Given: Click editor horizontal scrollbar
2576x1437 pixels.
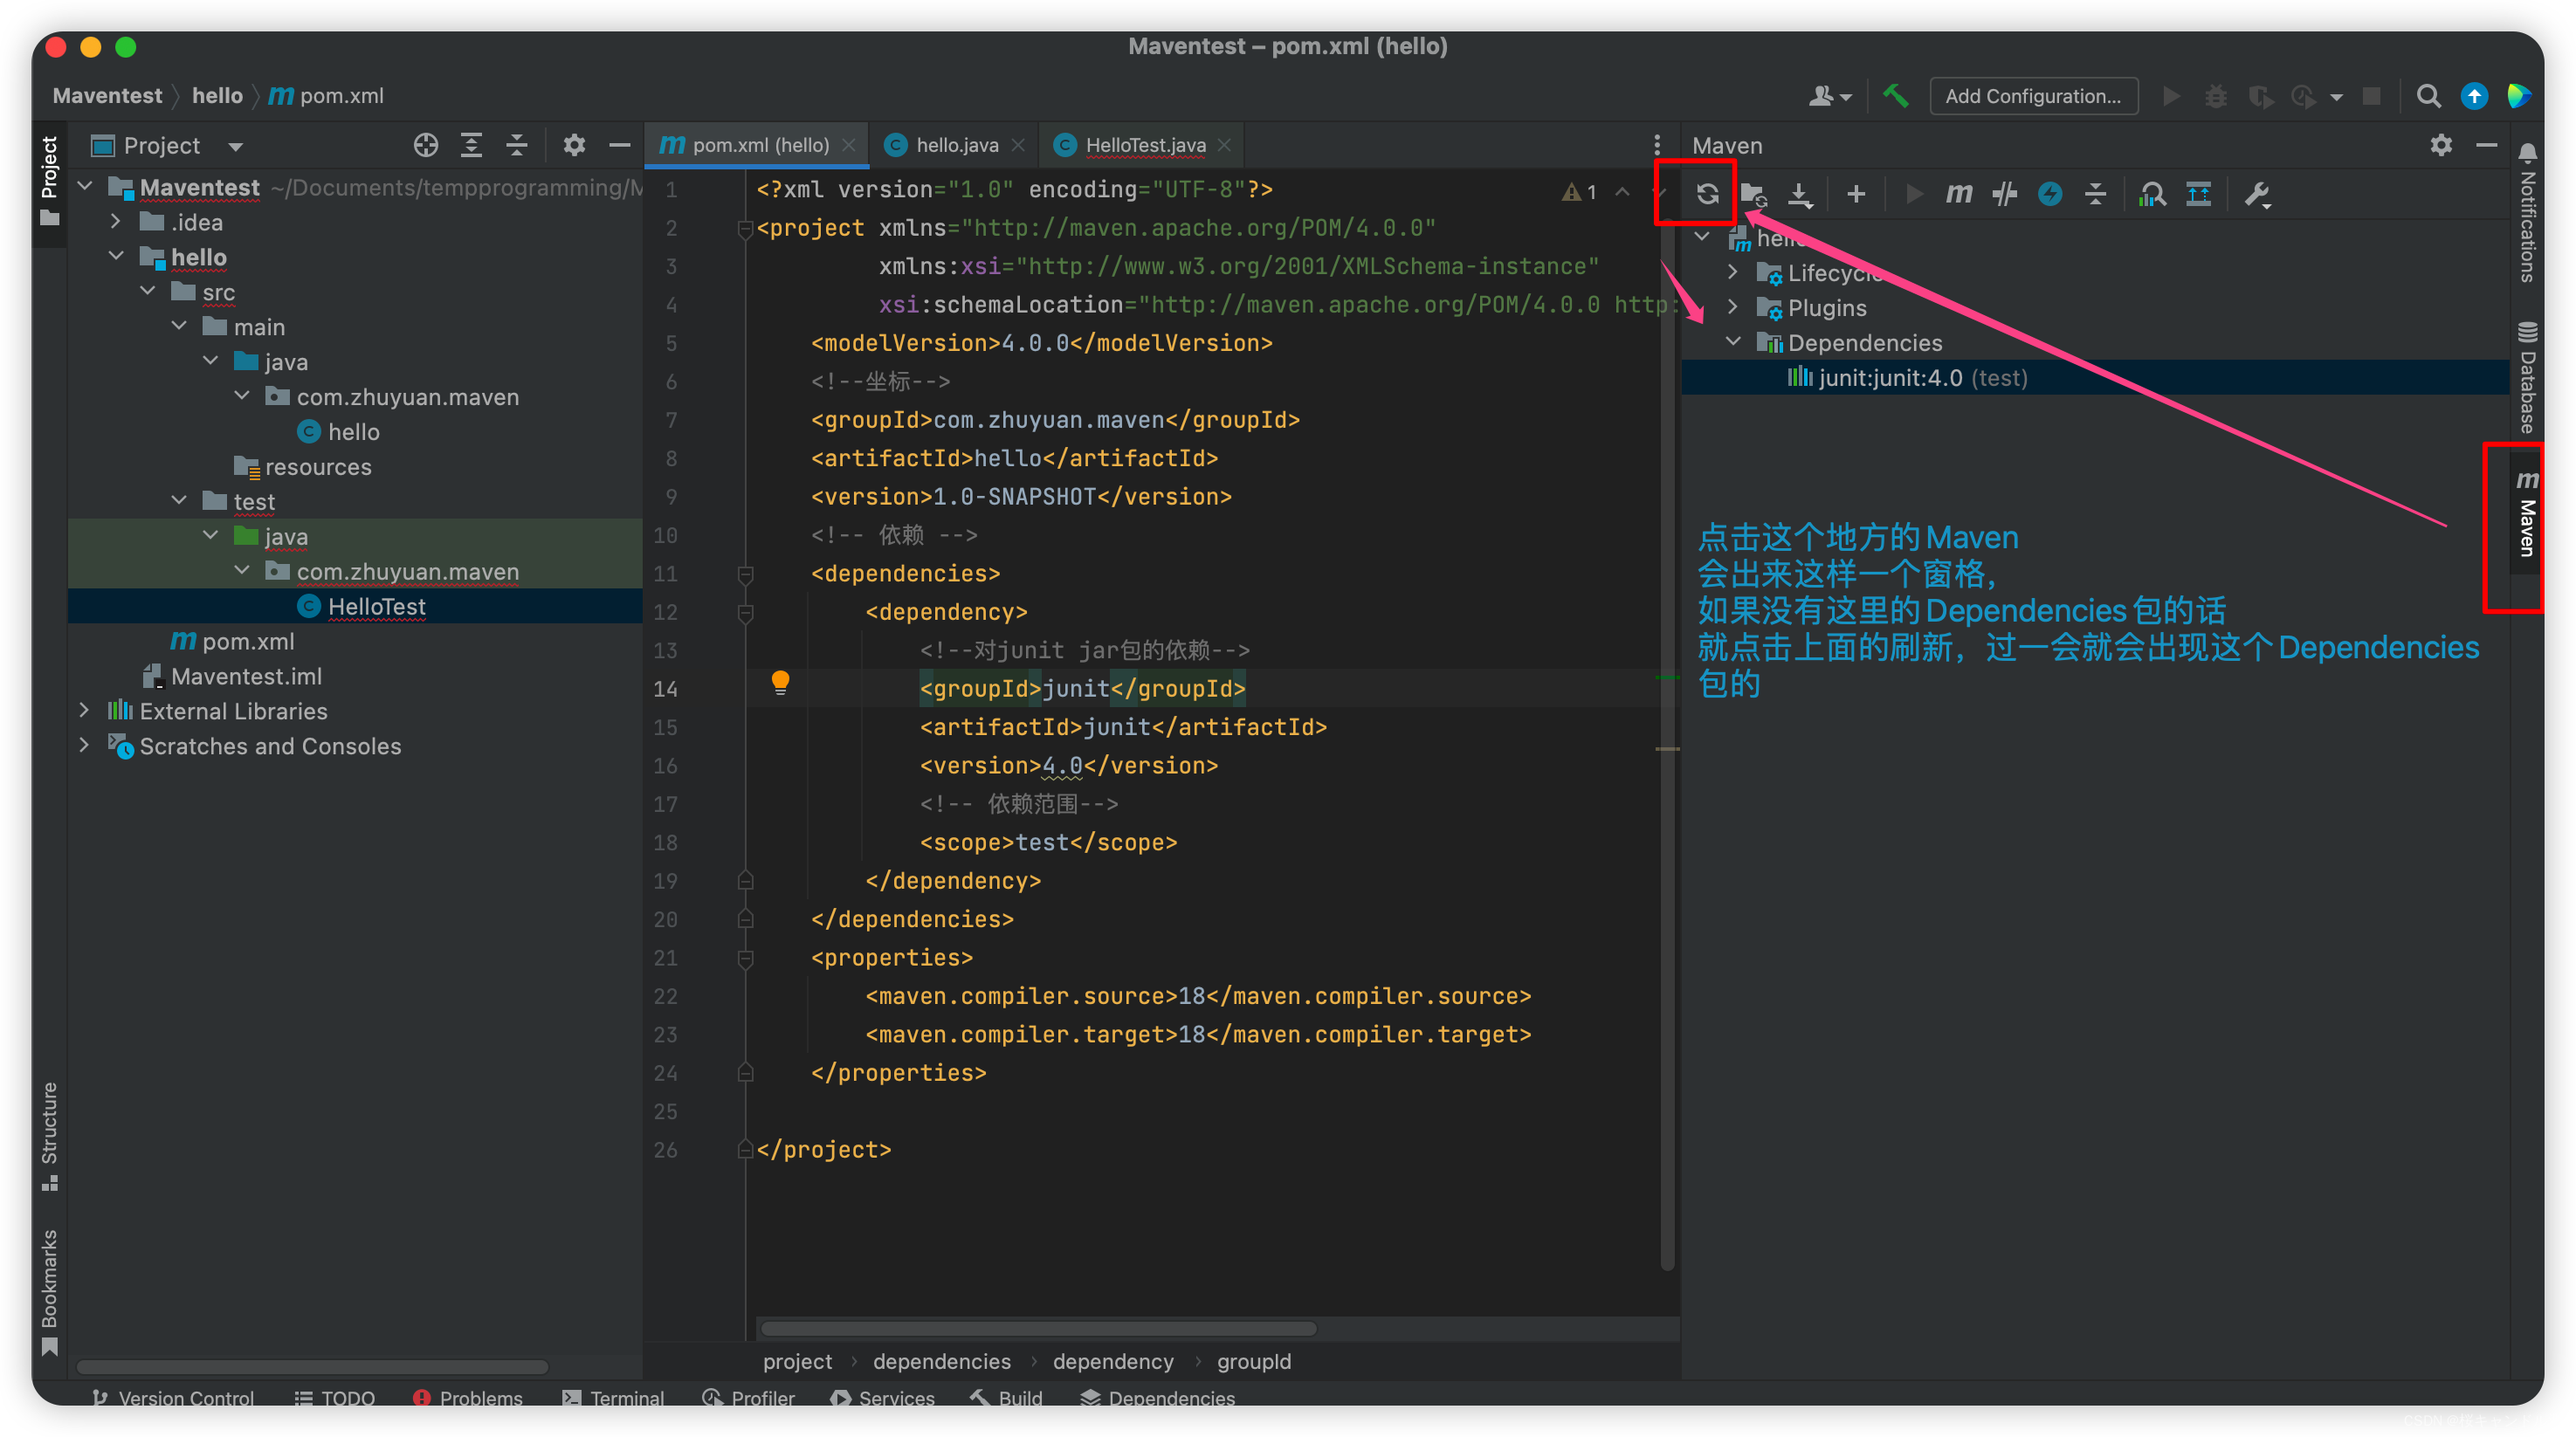Looking at the screenshot, I should click(x=1038, y=1328).
